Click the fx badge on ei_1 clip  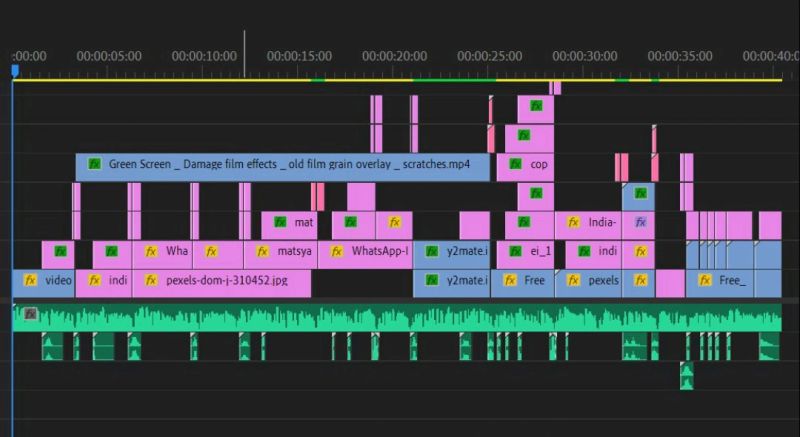pos(516,251)
